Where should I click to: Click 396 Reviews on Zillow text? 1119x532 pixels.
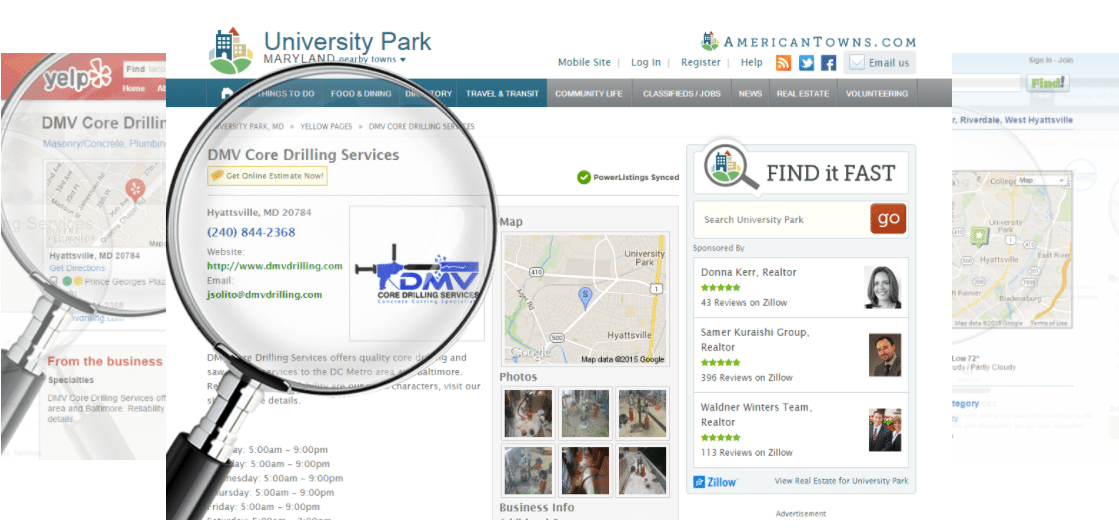(746, 378)
